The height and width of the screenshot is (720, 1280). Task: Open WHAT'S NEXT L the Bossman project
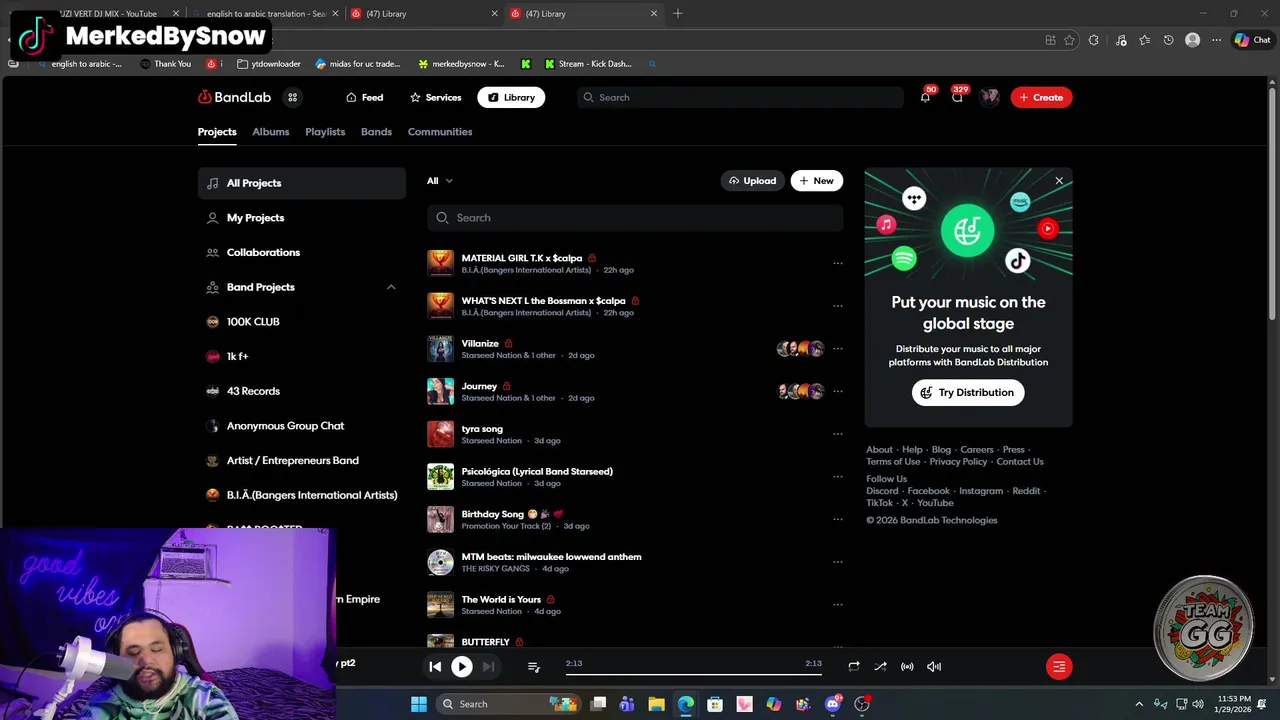point(543,301)
